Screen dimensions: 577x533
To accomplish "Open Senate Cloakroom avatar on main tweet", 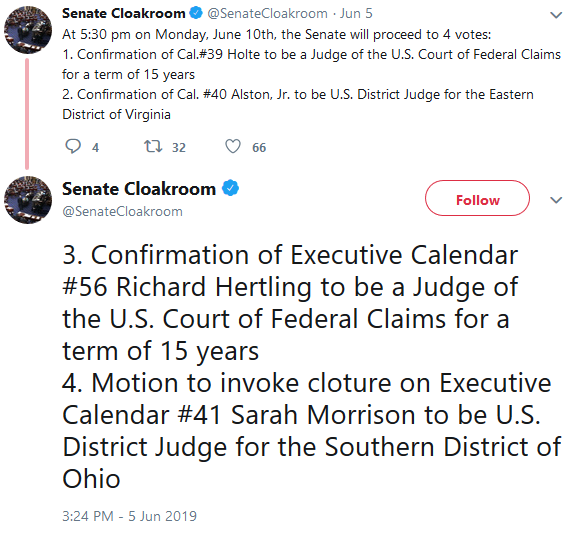I will click(28, 200).
